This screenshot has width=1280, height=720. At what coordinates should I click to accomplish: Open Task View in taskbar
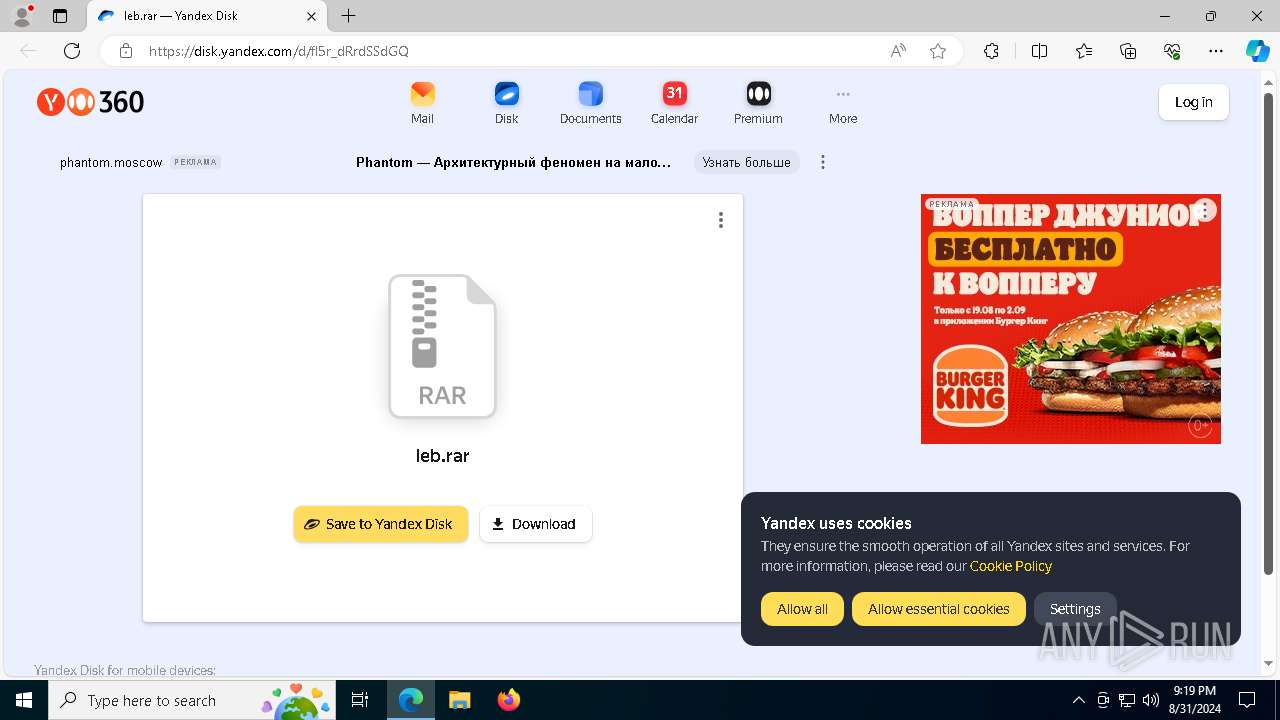pyautogui.click(x=360, y=700)
